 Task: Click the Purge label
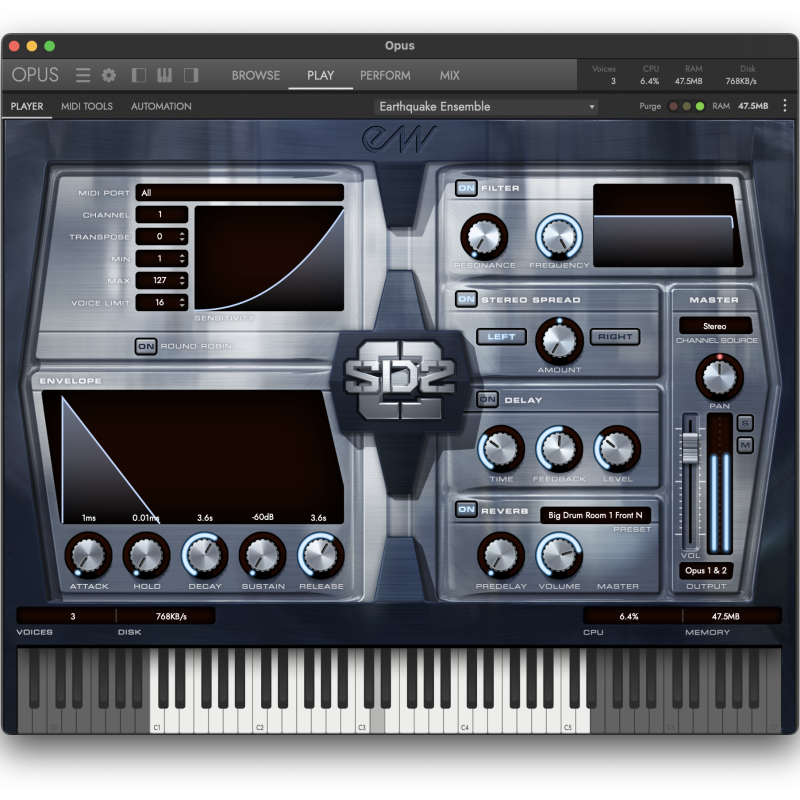click(650, 106)
